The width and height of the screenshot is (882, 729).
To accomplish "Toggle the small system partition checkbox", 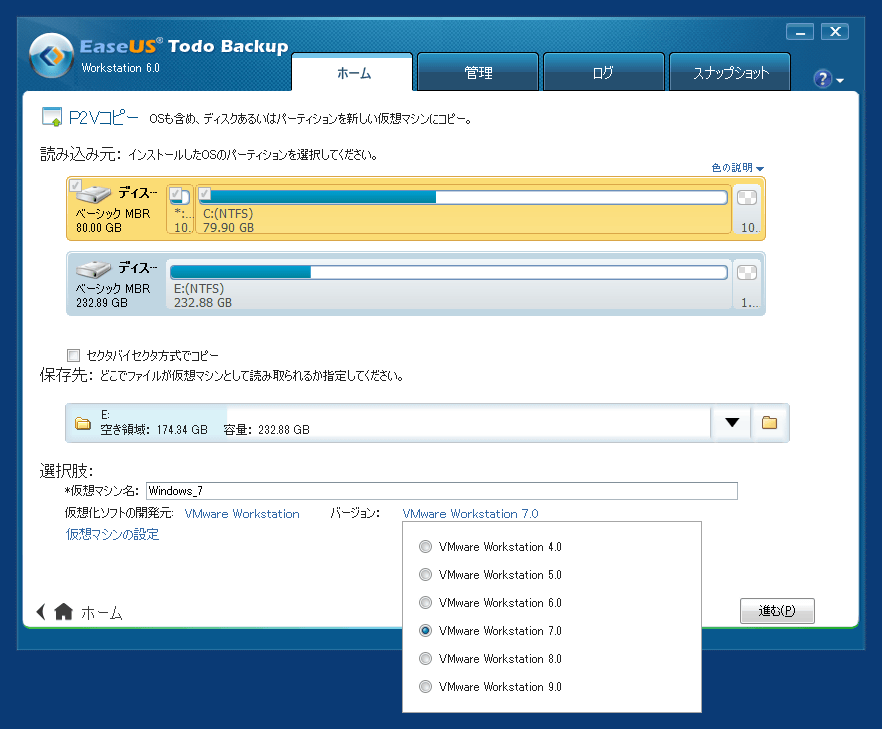I will pos(176,194).
